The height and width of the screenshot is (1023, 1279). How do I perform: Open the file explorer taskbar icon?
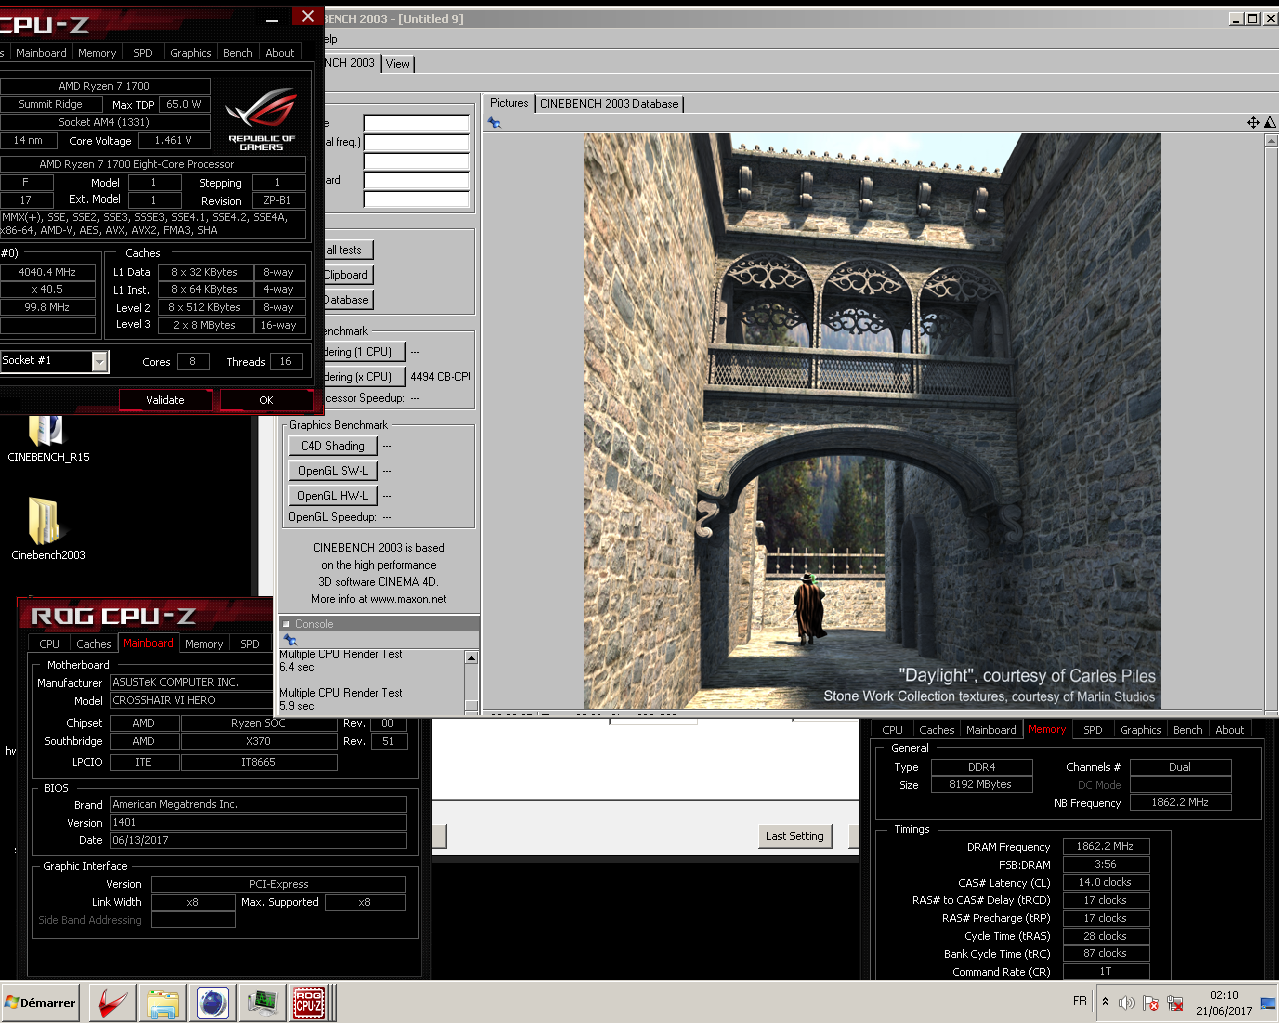tap(163, 1002)
